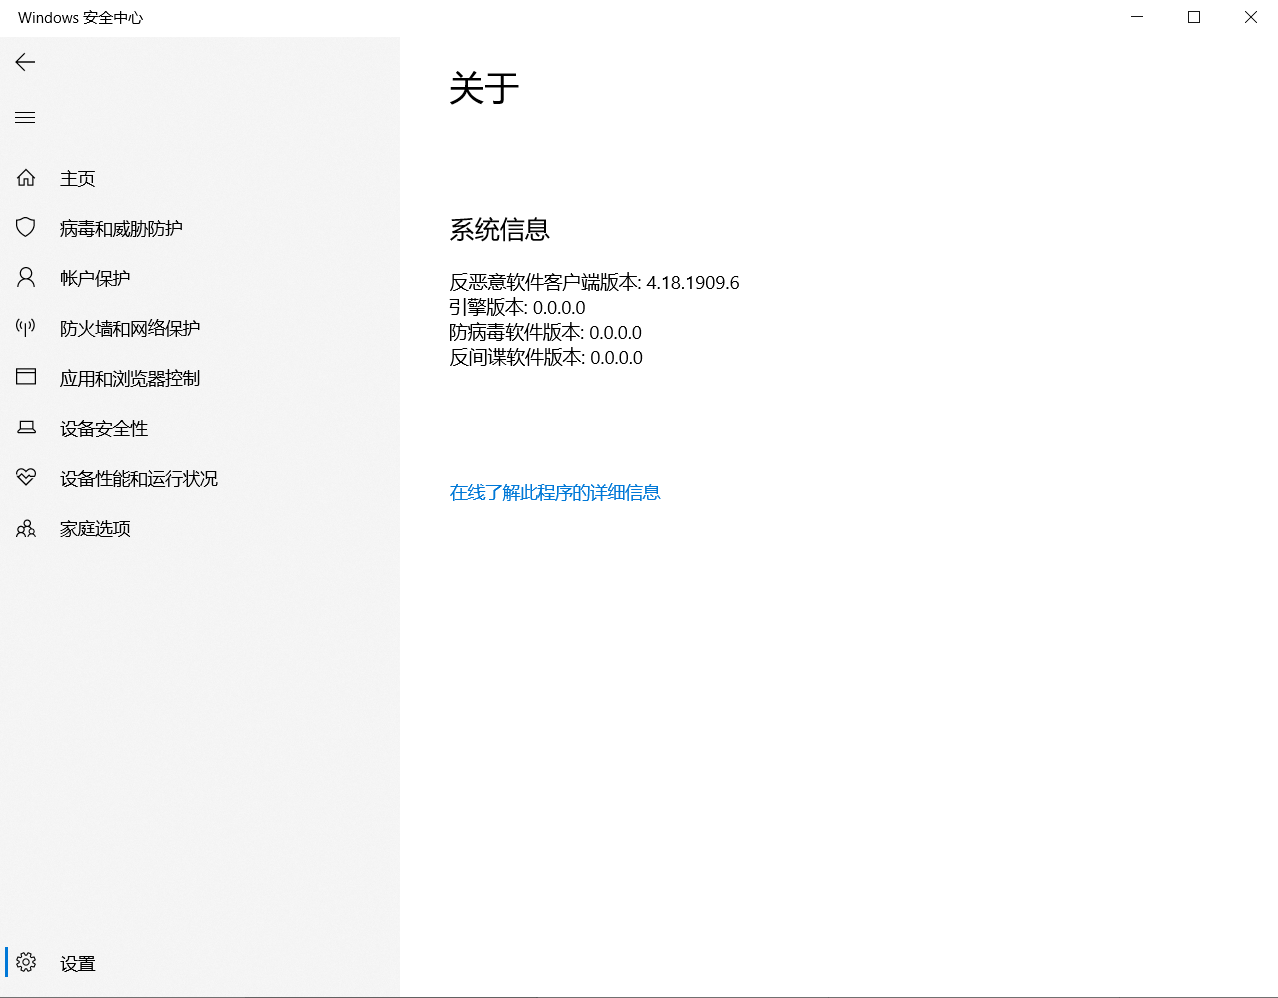Minimize the Windows 安全中心 window
Viewport: 1278px width, 998px height.
(x=1137, y=17)
